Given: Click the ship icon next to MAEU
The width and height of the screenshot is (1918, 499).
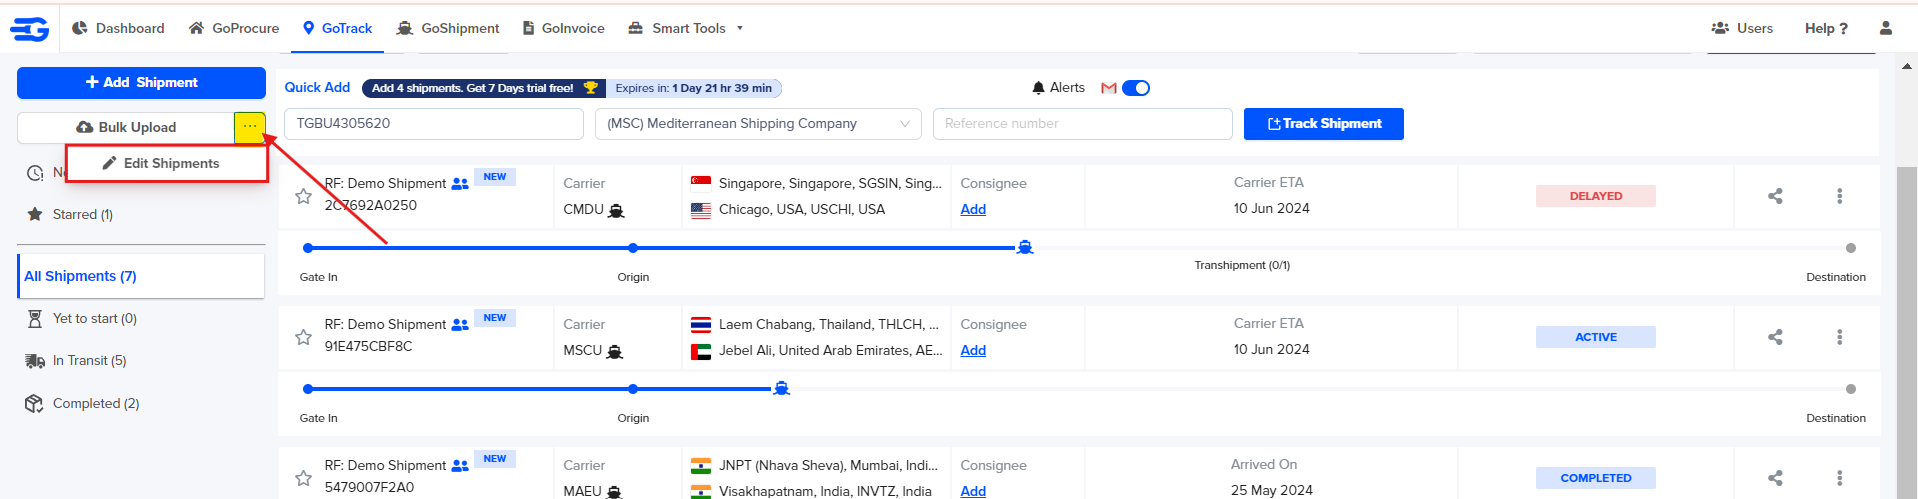Looking at the screenshot, I should point(614,492).
